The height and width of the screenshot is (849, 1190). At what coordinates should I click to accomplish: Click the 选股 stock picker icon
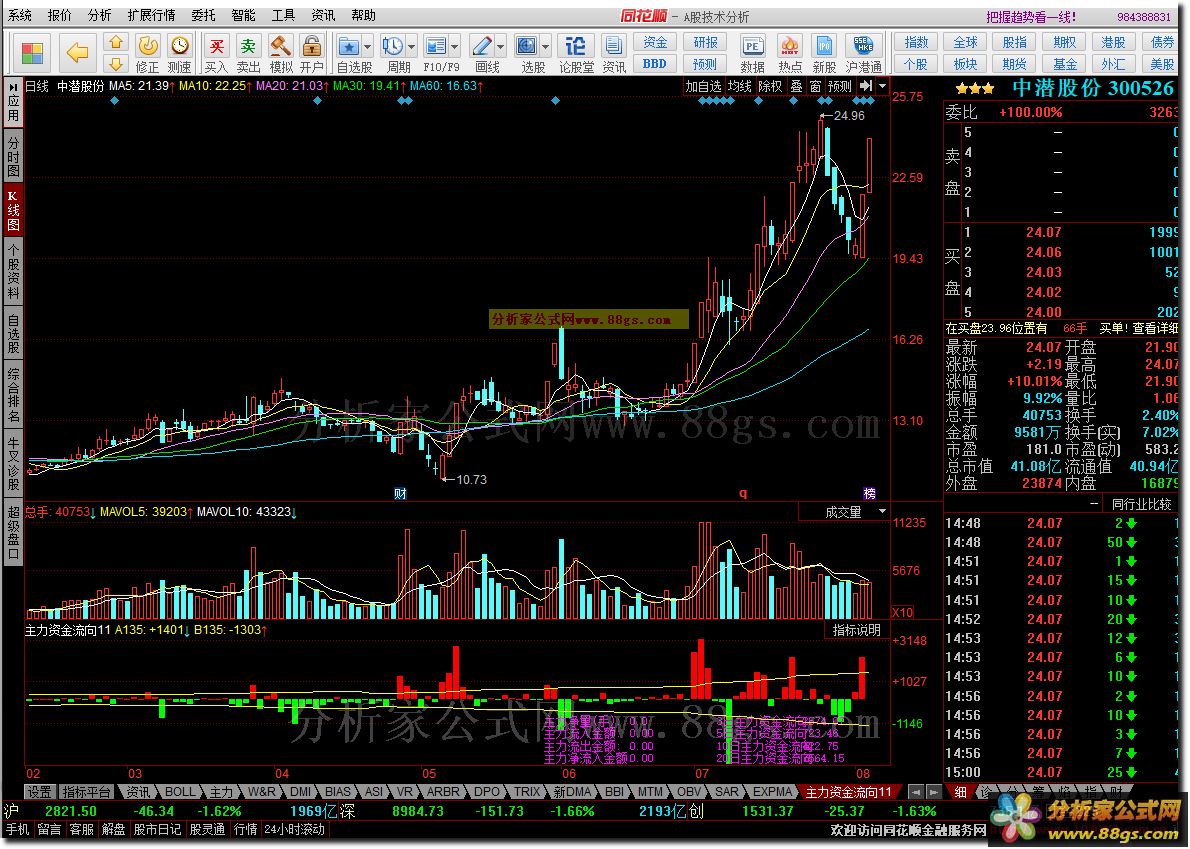click(527, 46)
